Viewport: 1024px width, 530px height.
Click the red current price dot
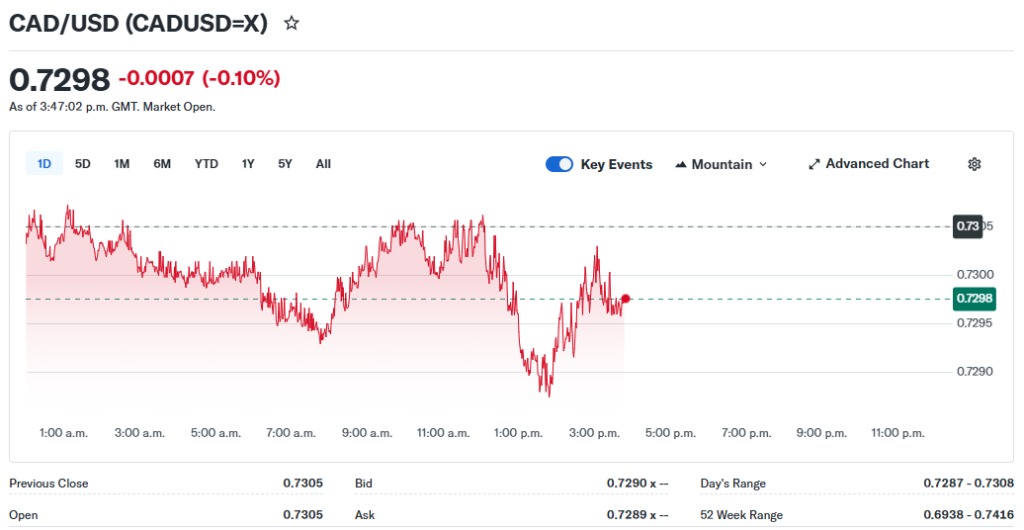(626, 299)
